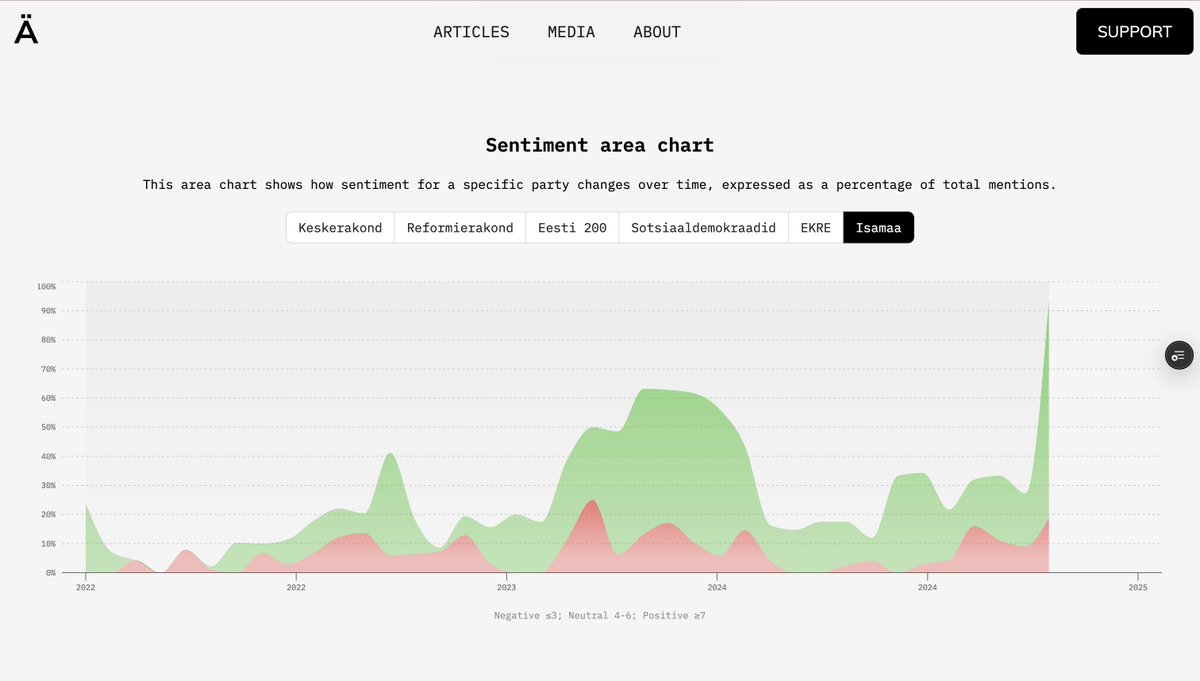This screenshot has height=681, width=1200.
Task: Click the 100% y-axis label
Action: [x=46, y=286]
